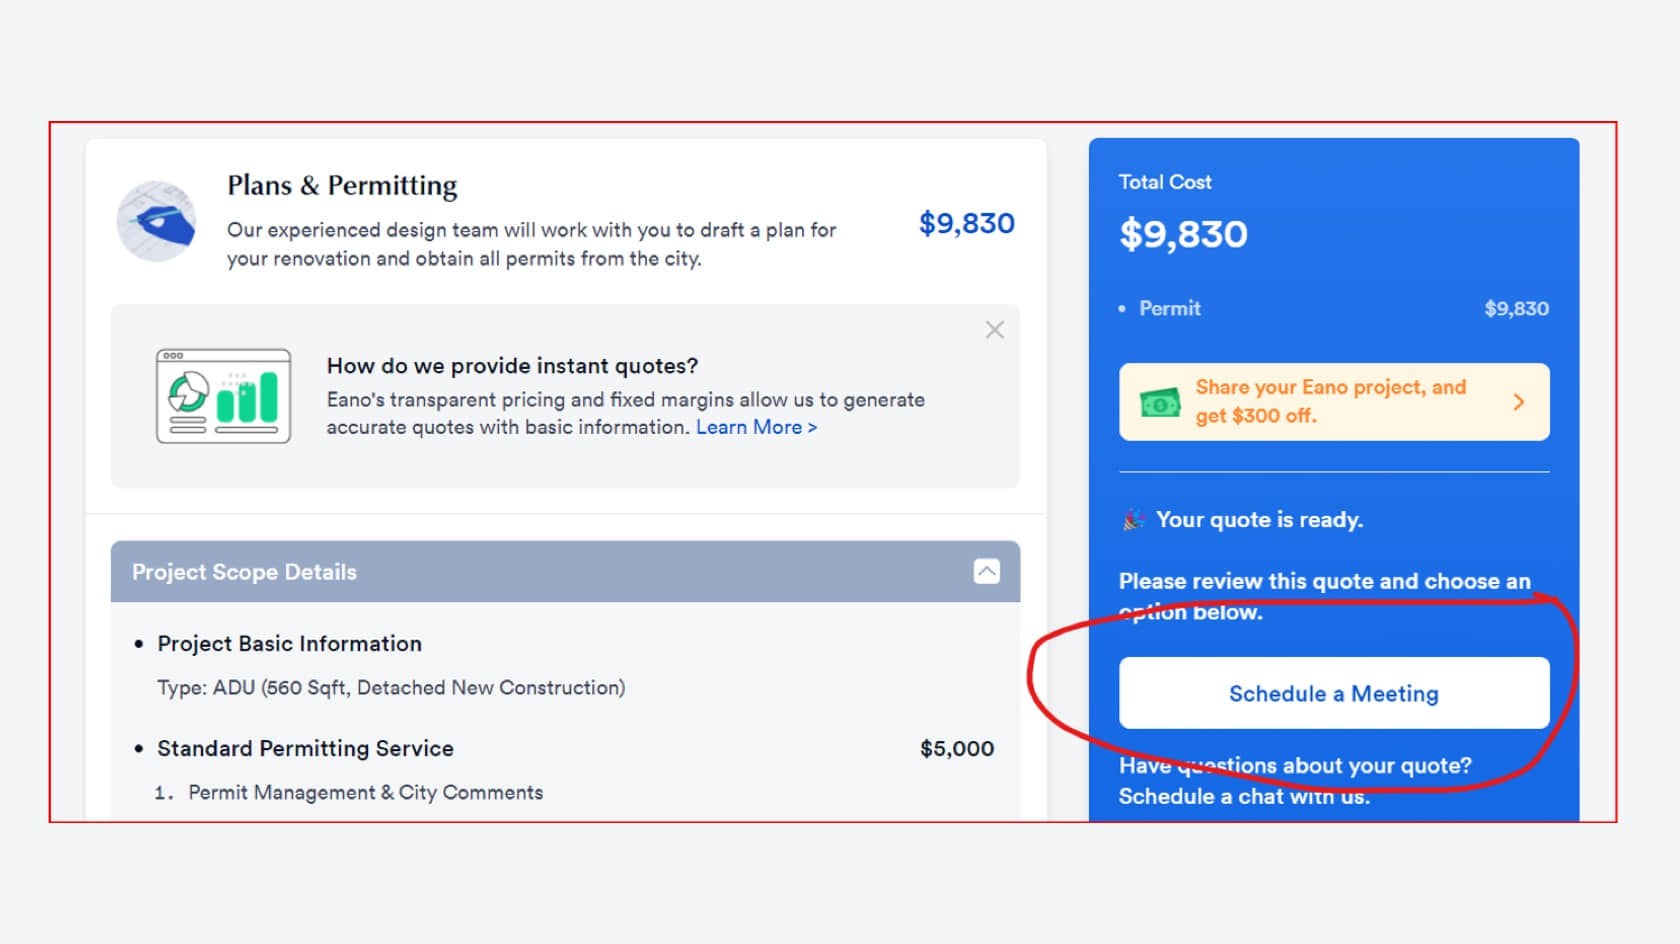
Task: Click the green cash icon in share banner
Action: [1160, 404]
